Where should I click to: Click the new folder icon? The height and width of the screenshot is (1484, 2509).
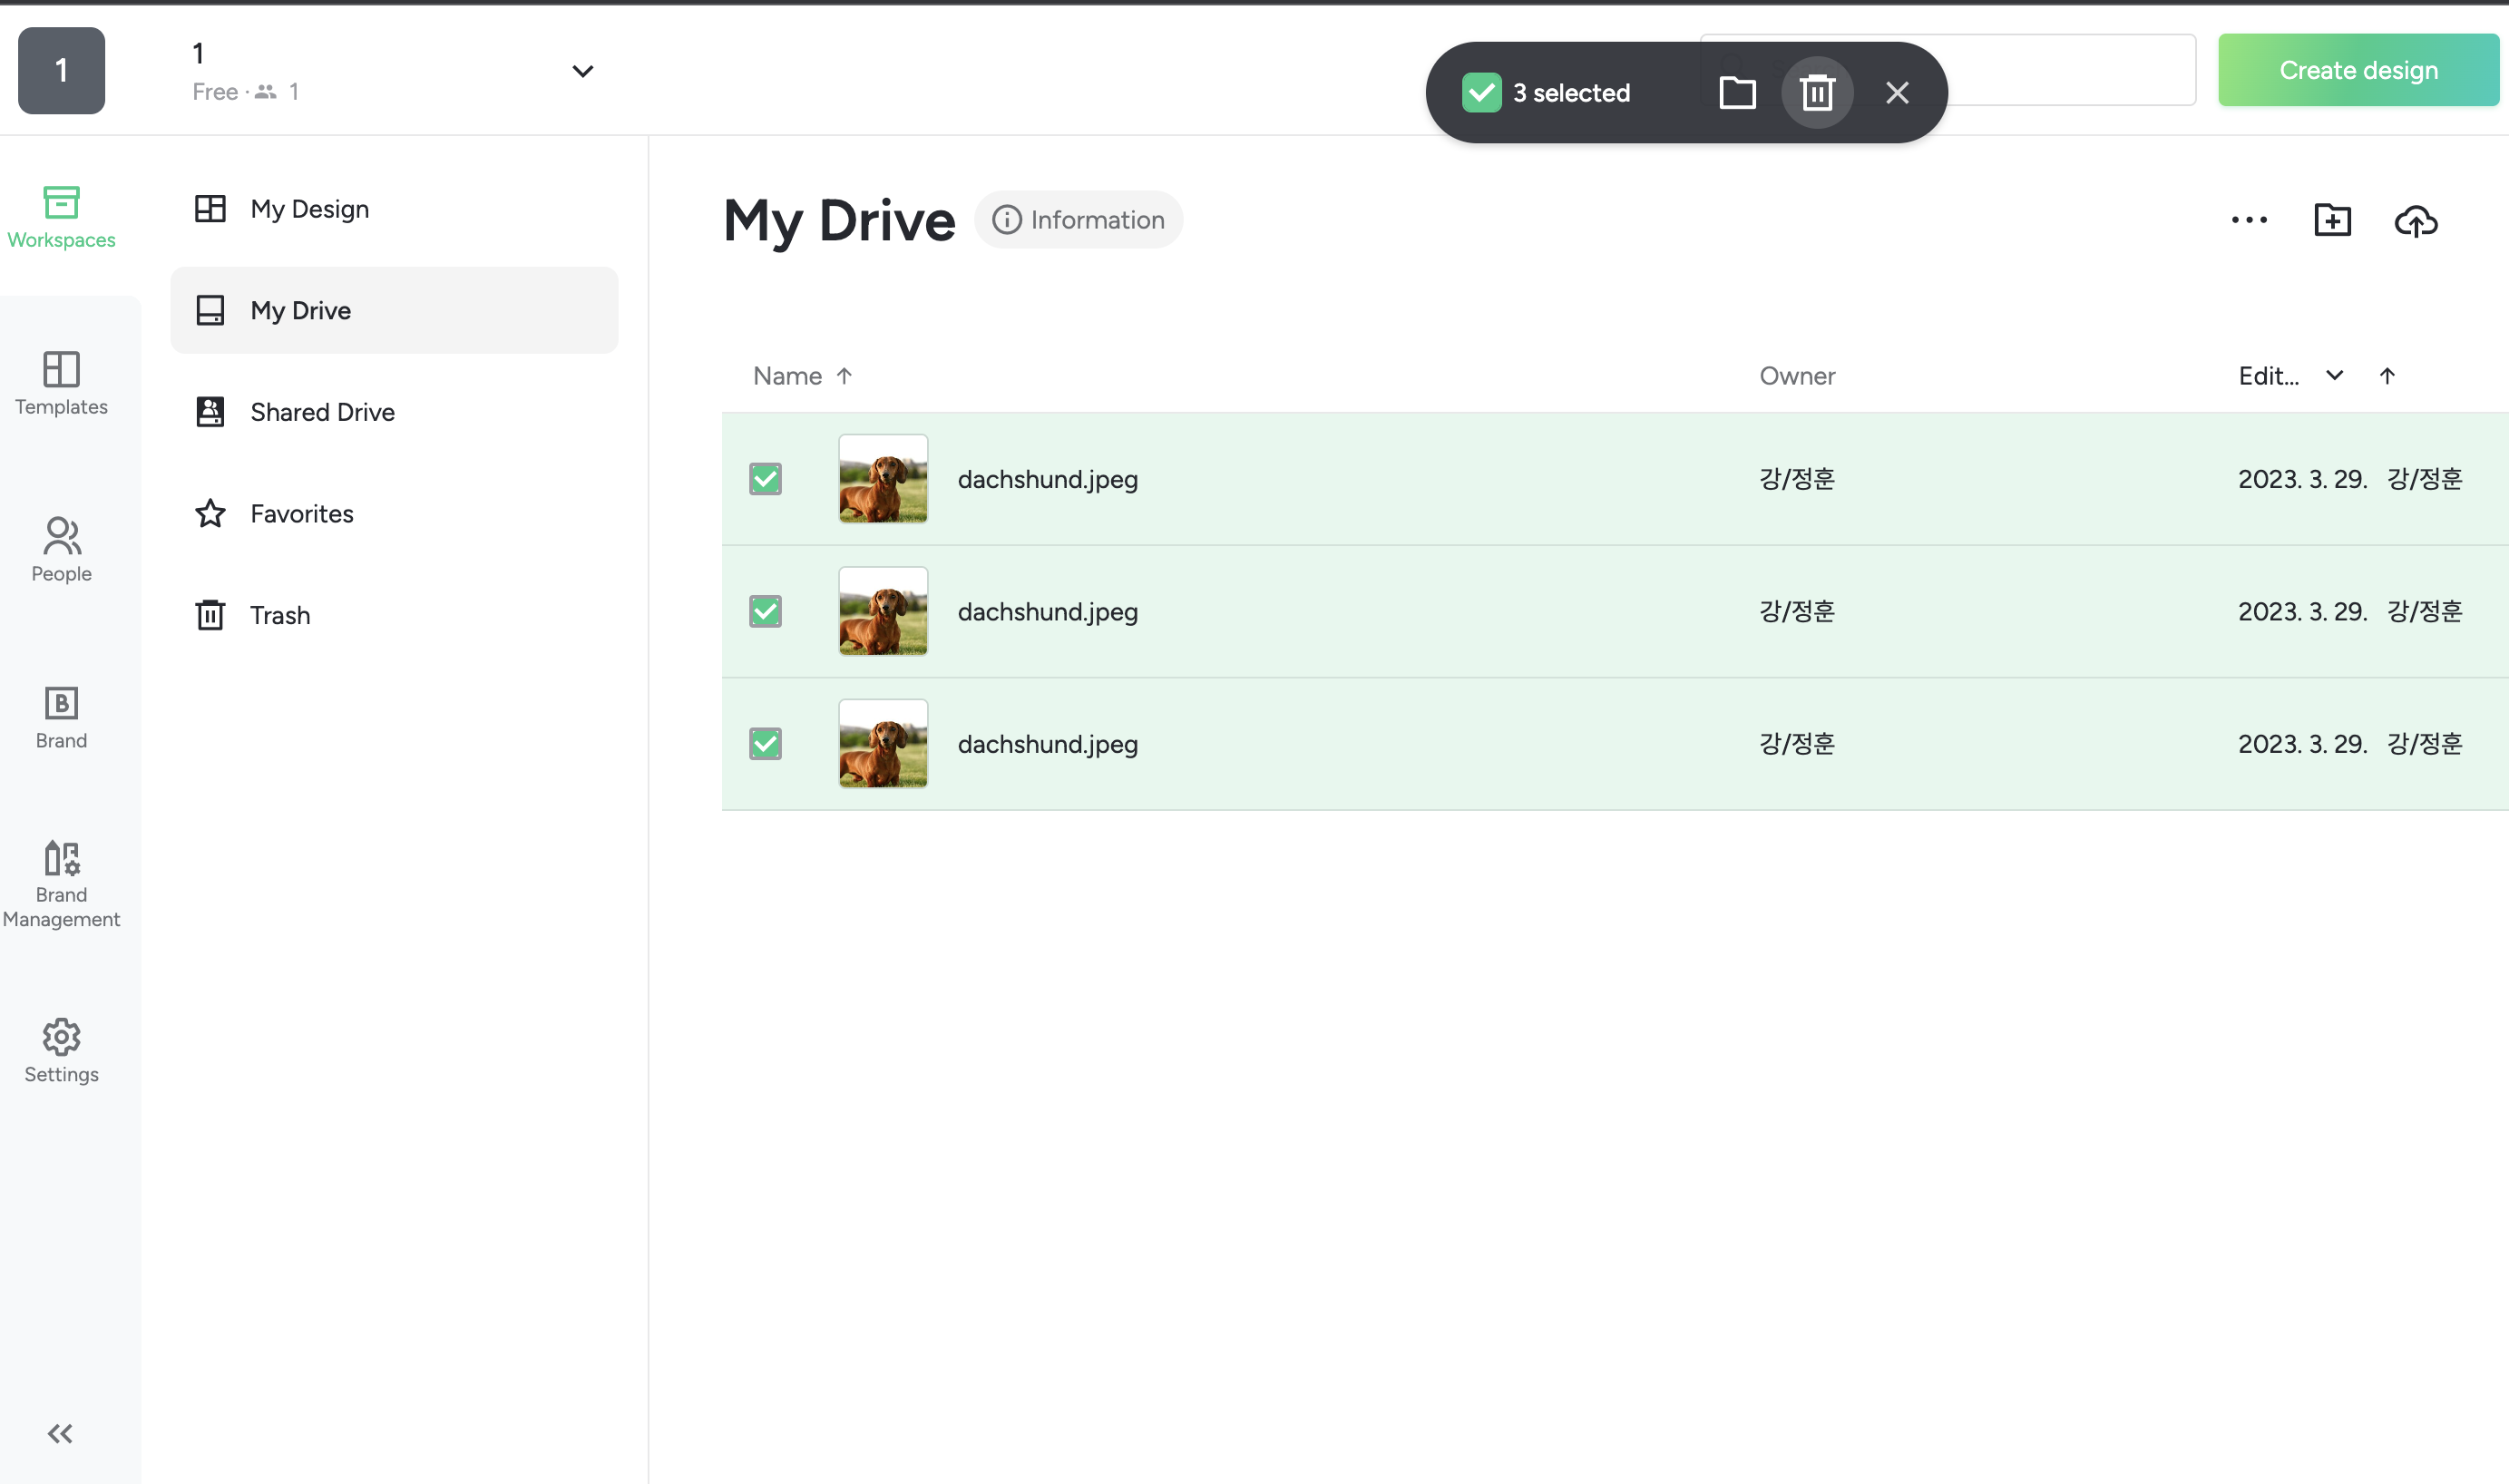[2332, 220]
